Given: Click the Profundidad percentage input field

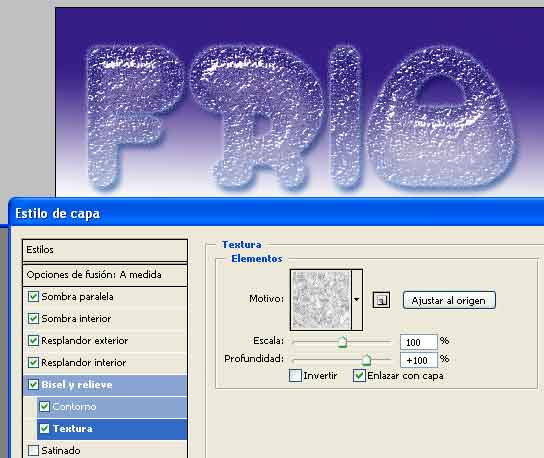Looking at the screenshot, I should click(418, 360).
